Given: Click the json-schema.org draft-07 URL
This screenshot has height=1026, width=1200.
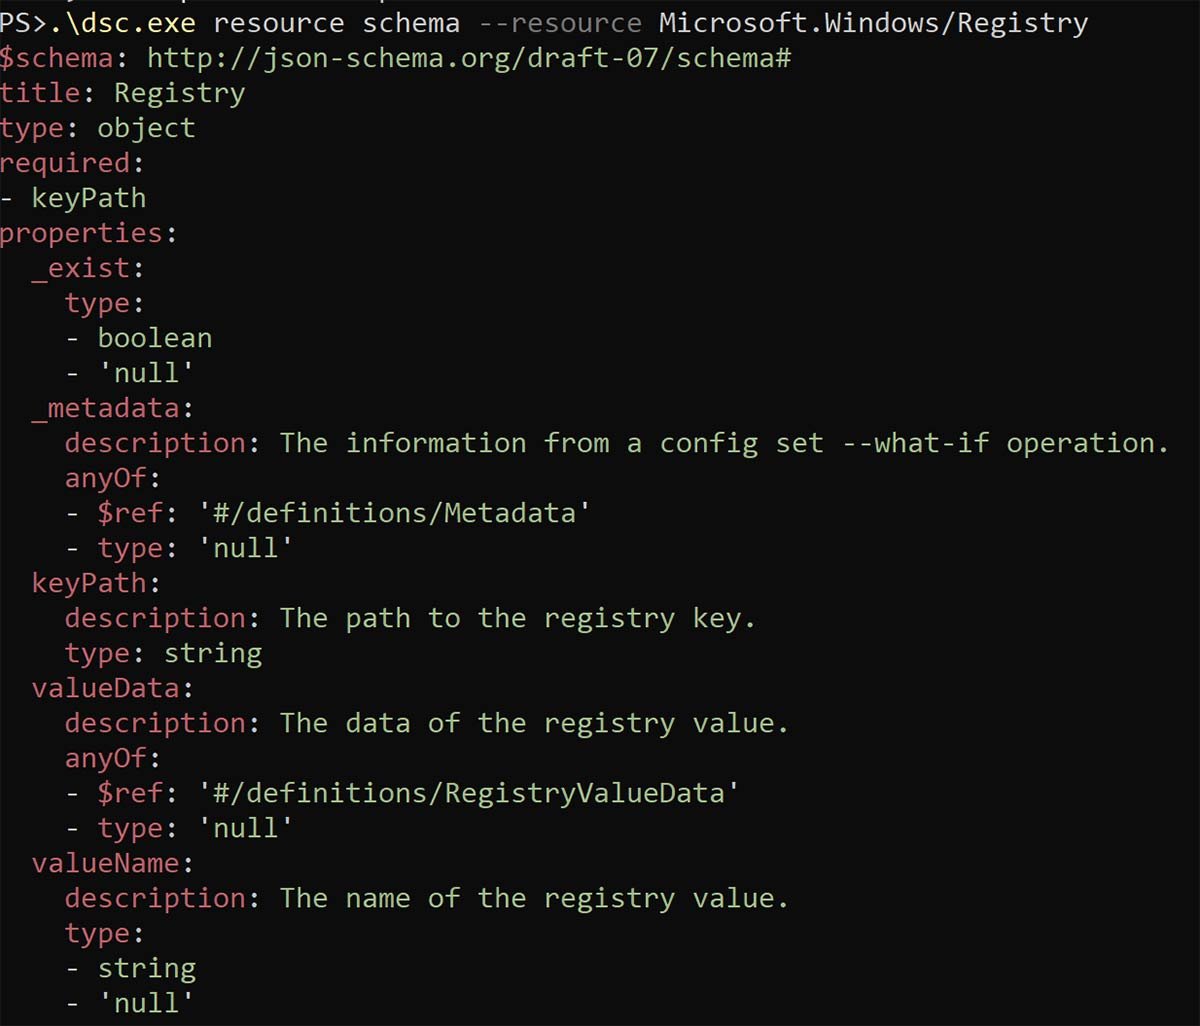Looking at the screenshot, I should (x=469, y=57).
